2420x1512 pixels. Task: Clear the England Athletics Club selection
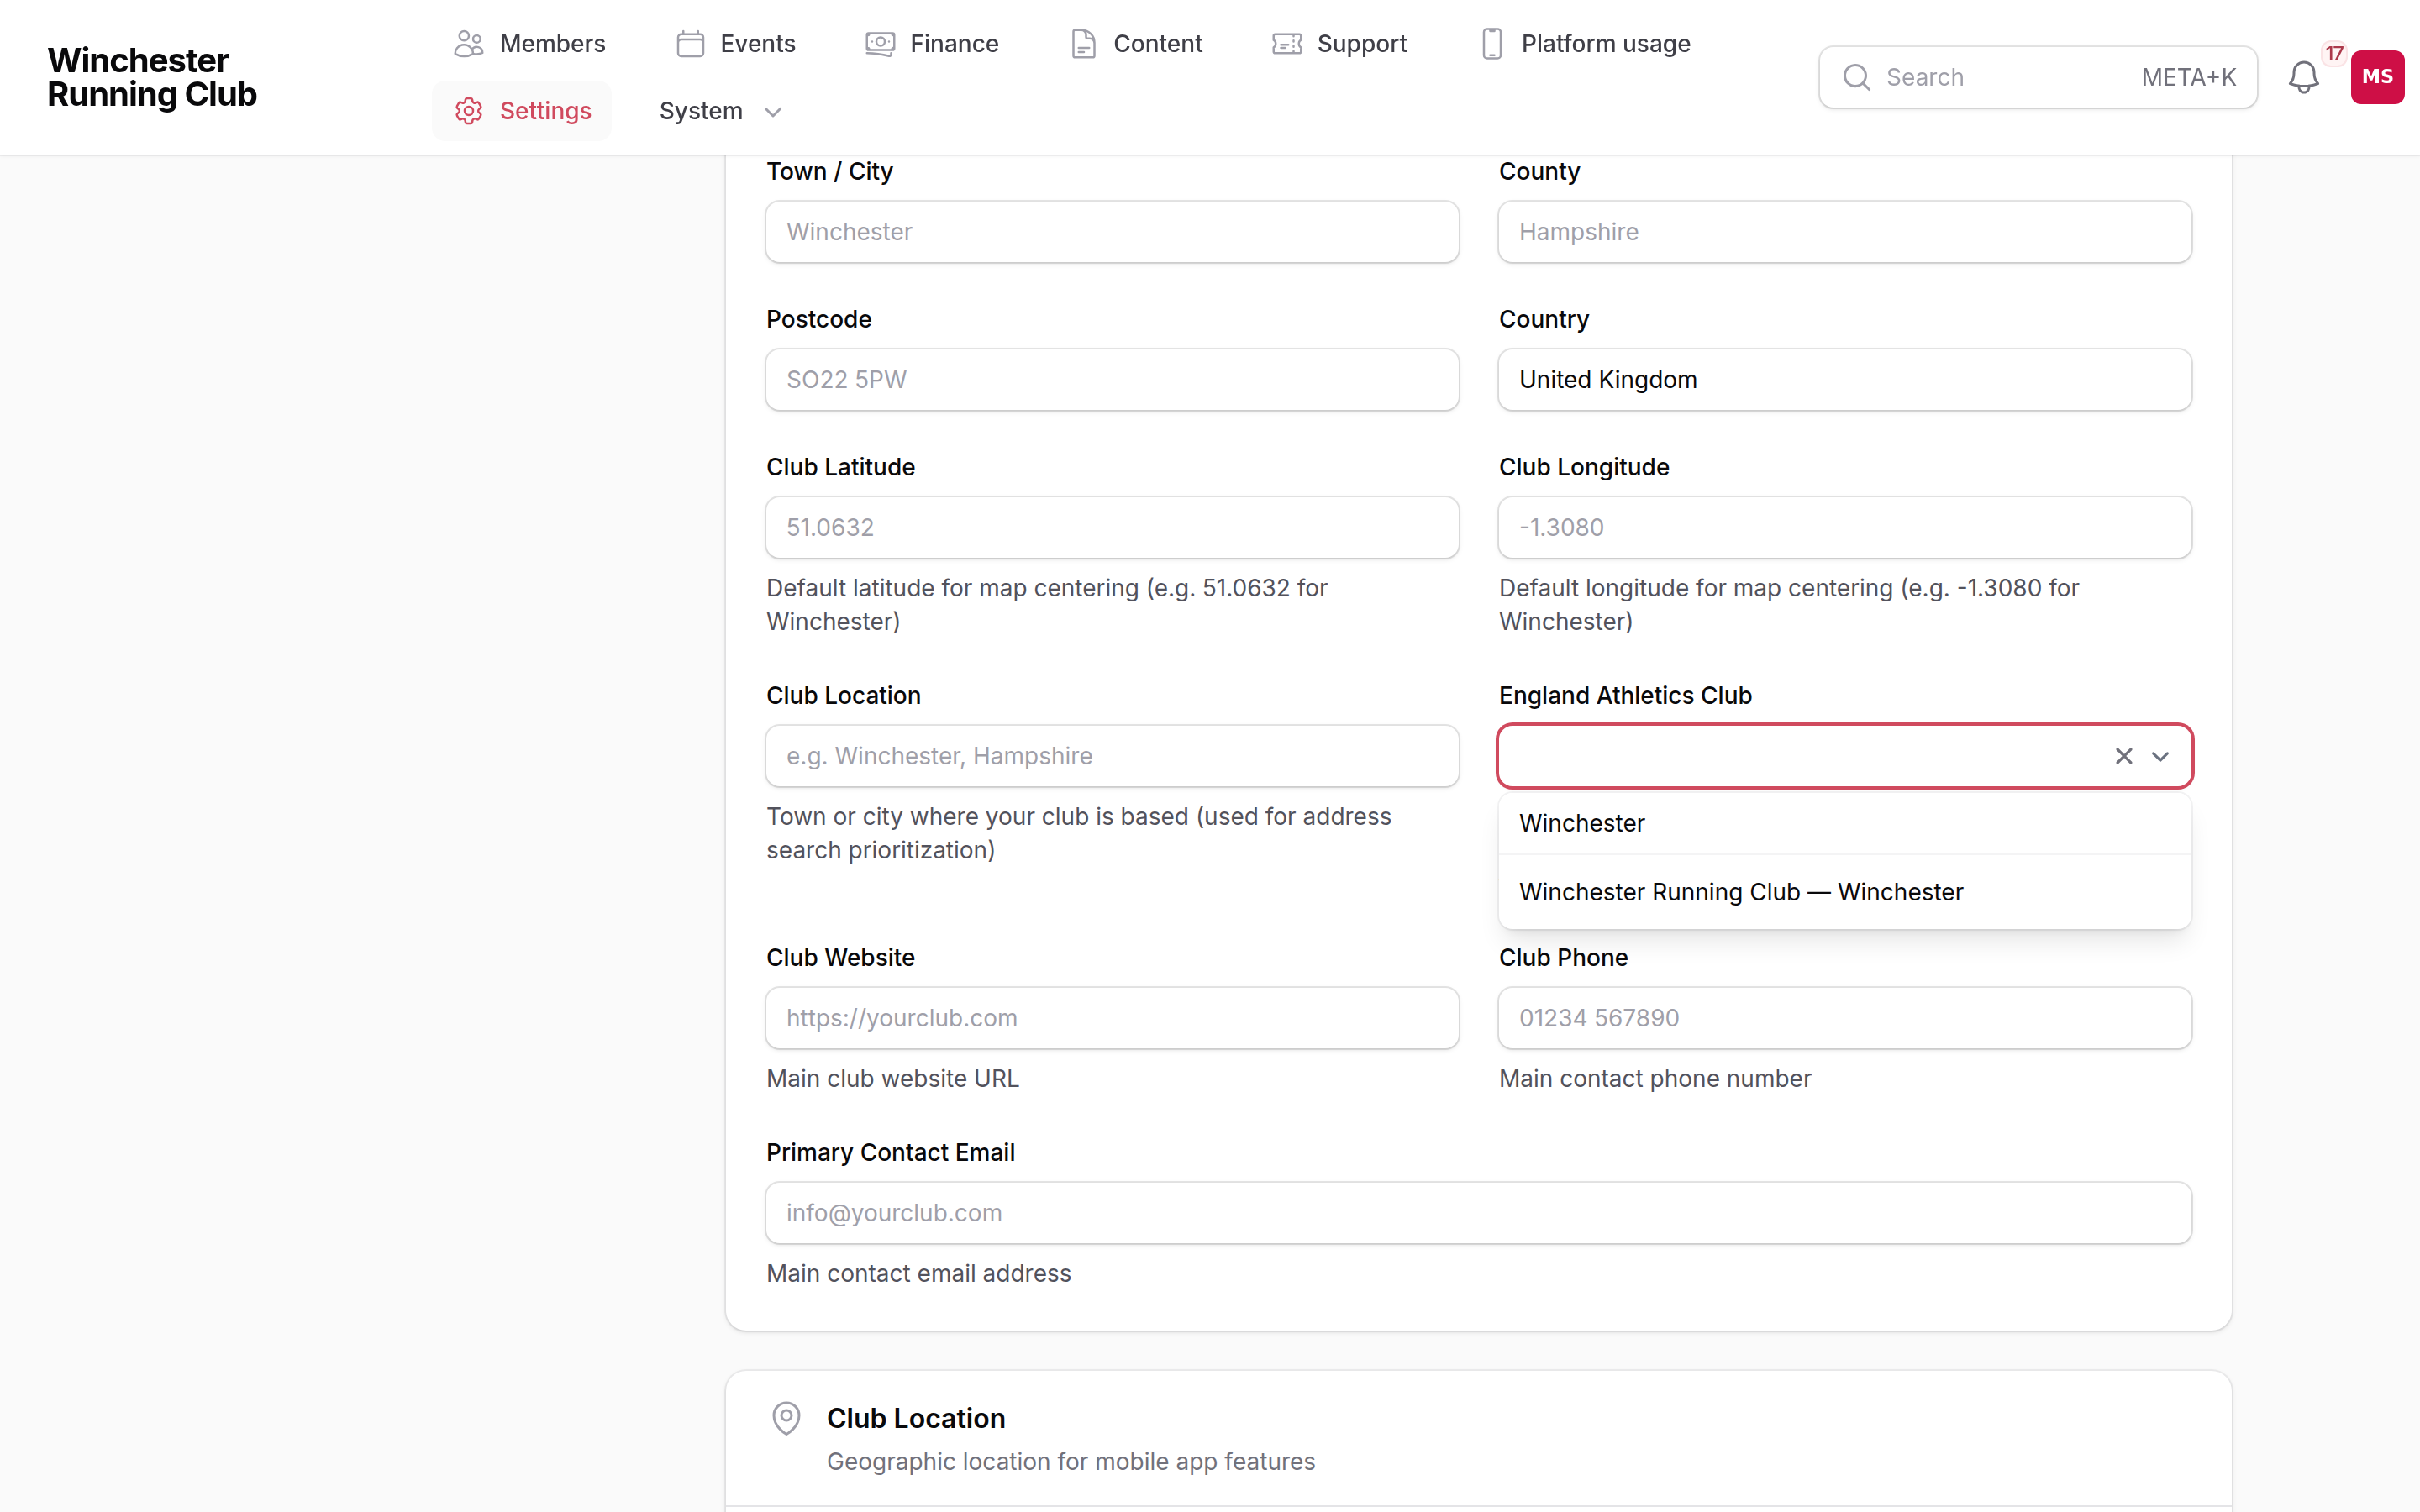[x=2124, y=756]
